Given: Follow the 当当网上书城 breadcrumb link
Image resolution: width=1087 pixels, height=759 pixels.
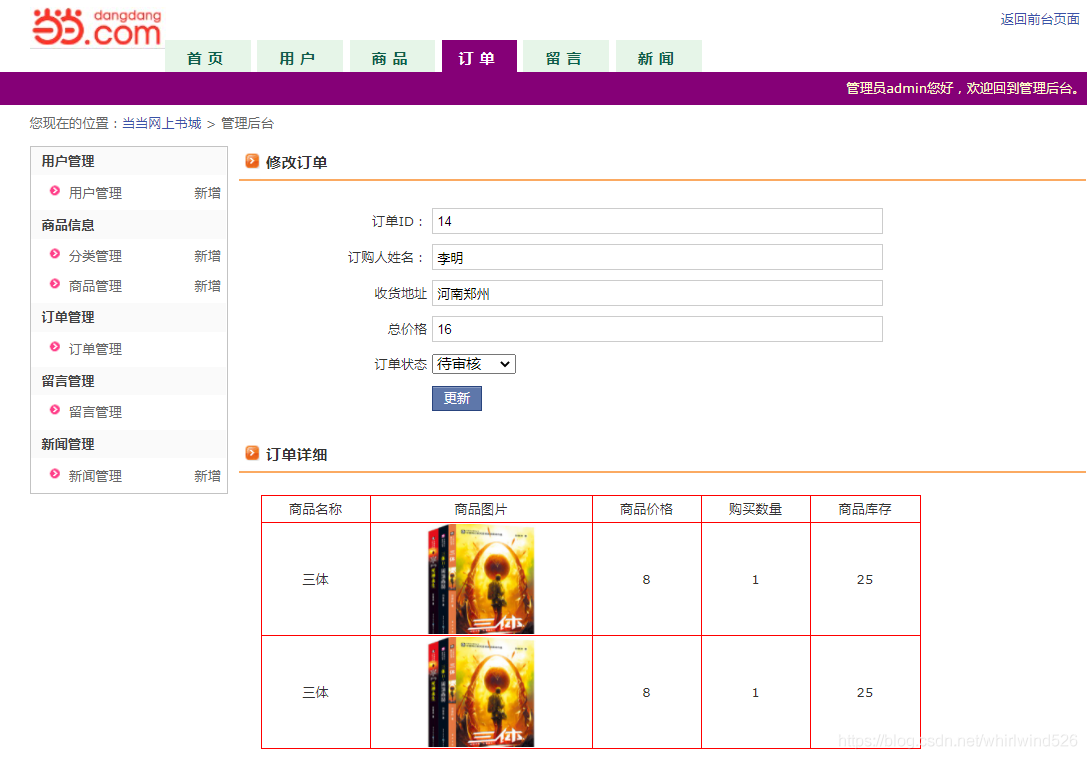Looking at the screenshot, I should coord(162,123).
